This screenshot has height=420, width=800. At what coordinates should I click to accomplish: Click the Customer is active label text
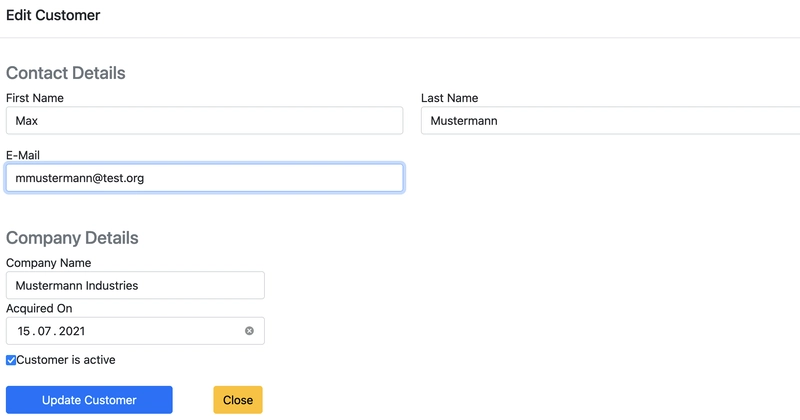pyautogui.click(x=66, y=360)
